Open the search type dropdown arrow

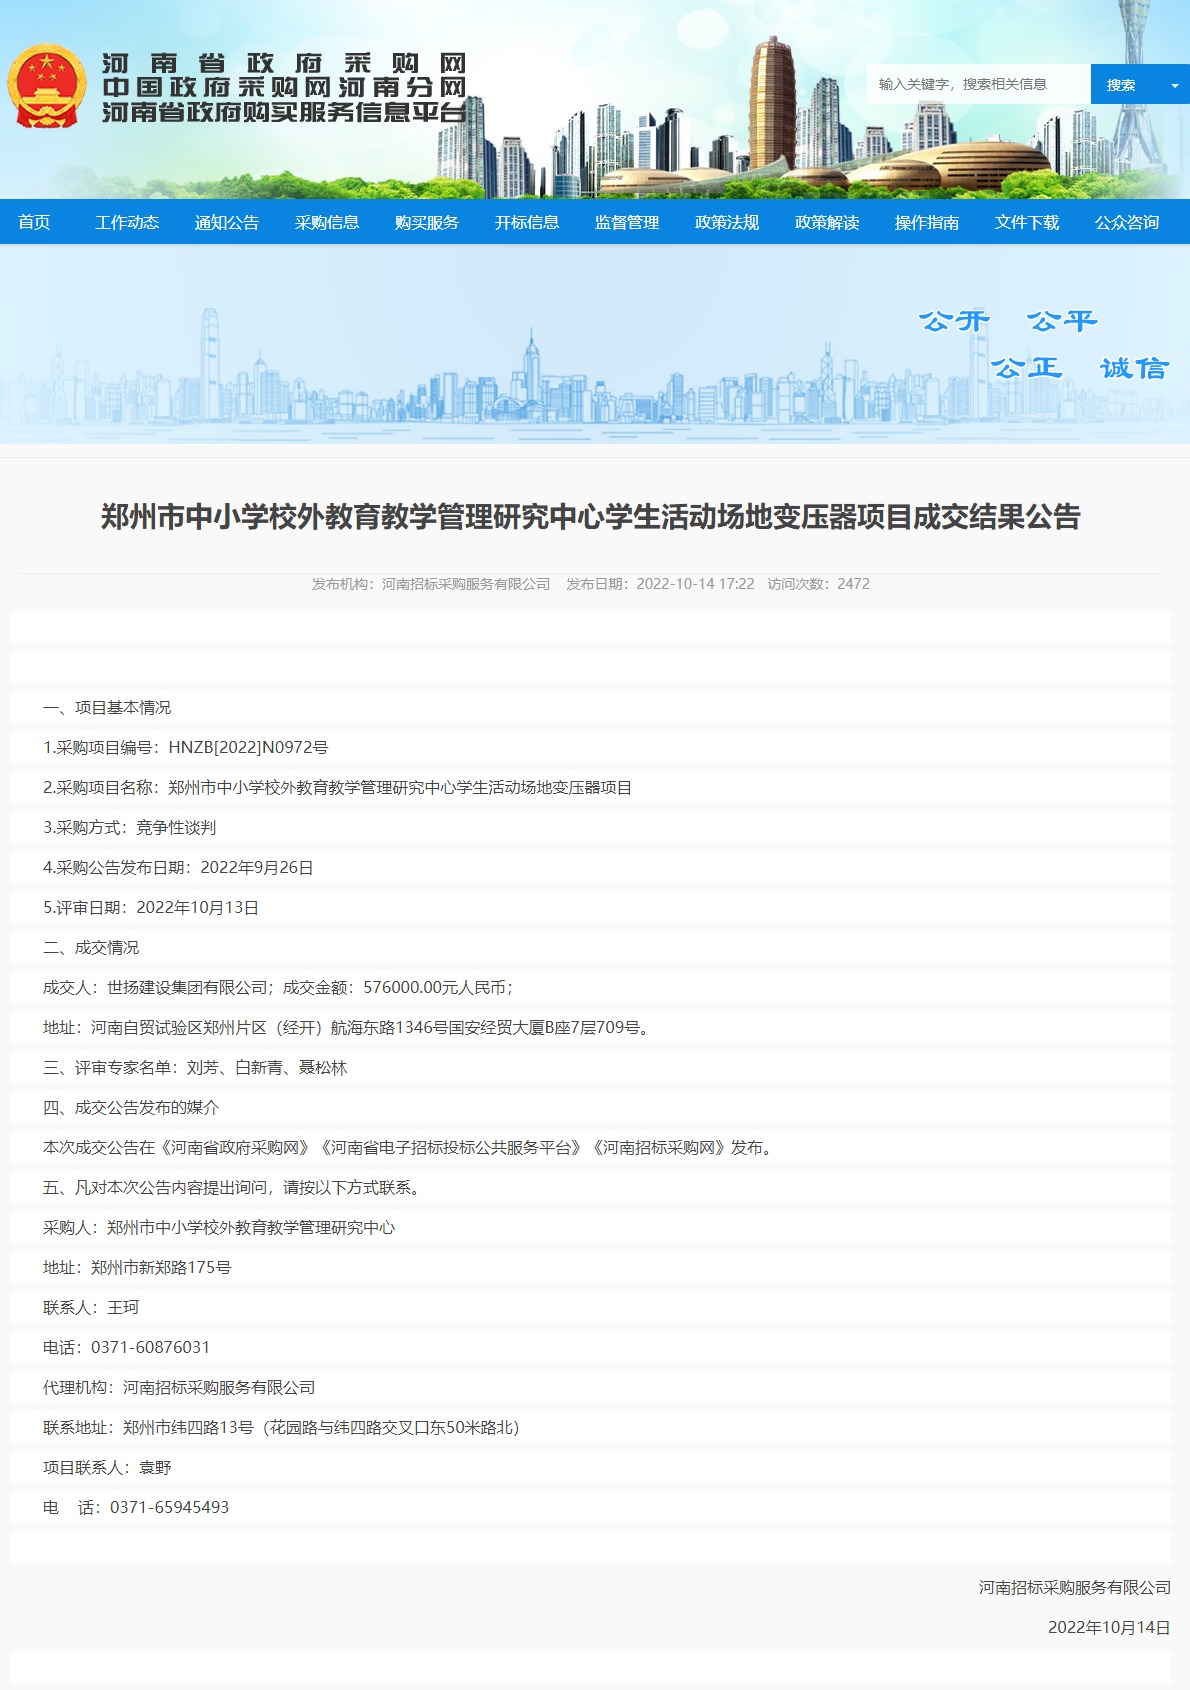coord(1175,85)
